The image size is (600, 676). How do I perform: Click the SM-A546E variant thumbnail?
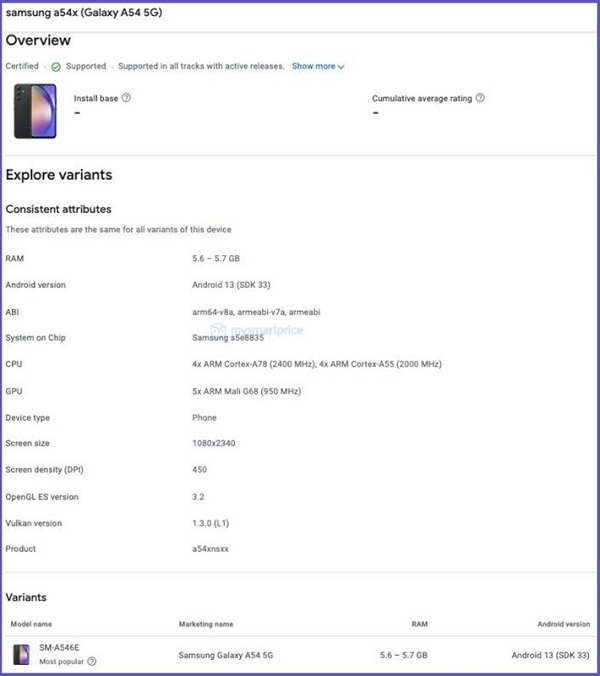21,654
